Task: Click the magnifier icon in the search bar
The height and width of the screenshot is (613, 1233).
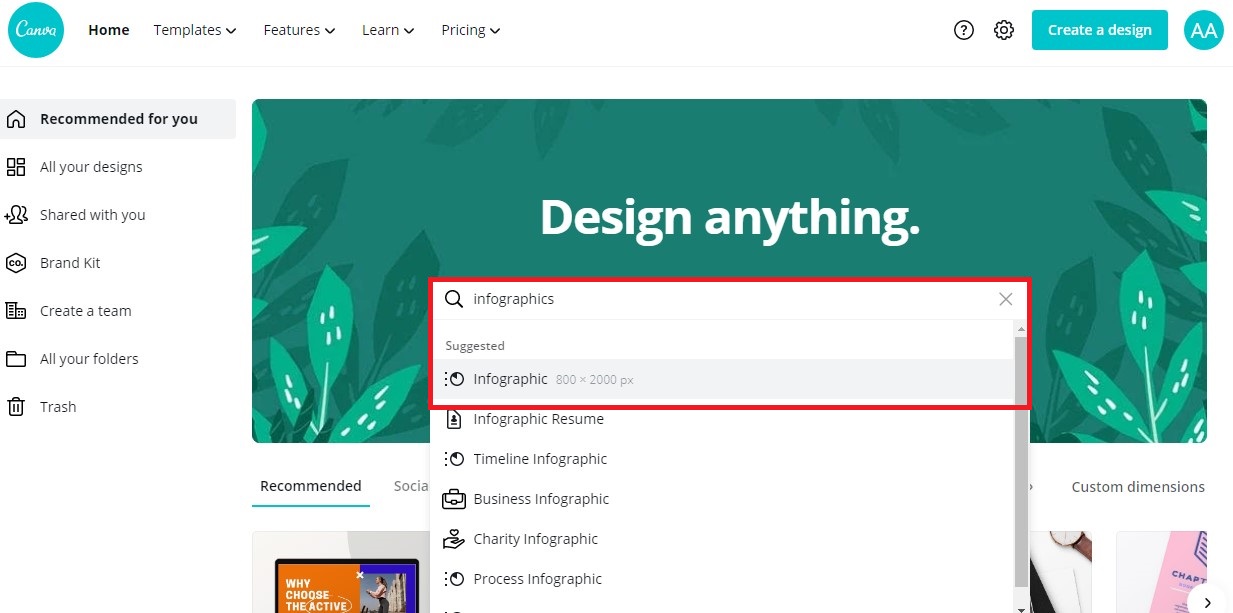Action: [454, 298]
